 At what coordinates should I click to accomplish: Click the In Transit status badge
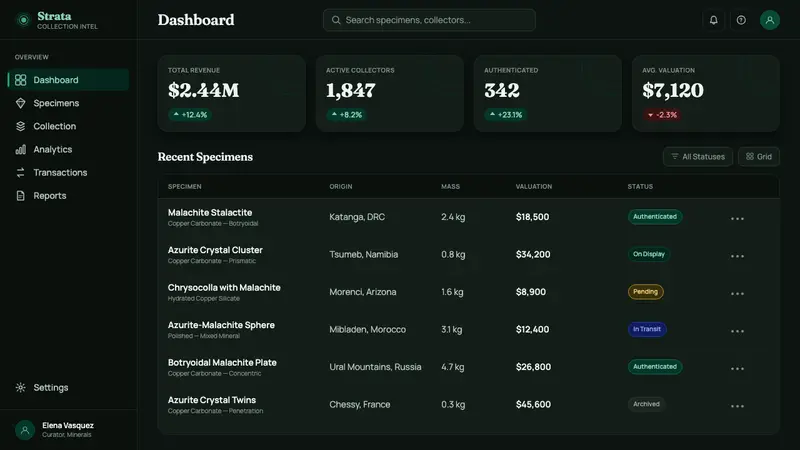point(647,329)
